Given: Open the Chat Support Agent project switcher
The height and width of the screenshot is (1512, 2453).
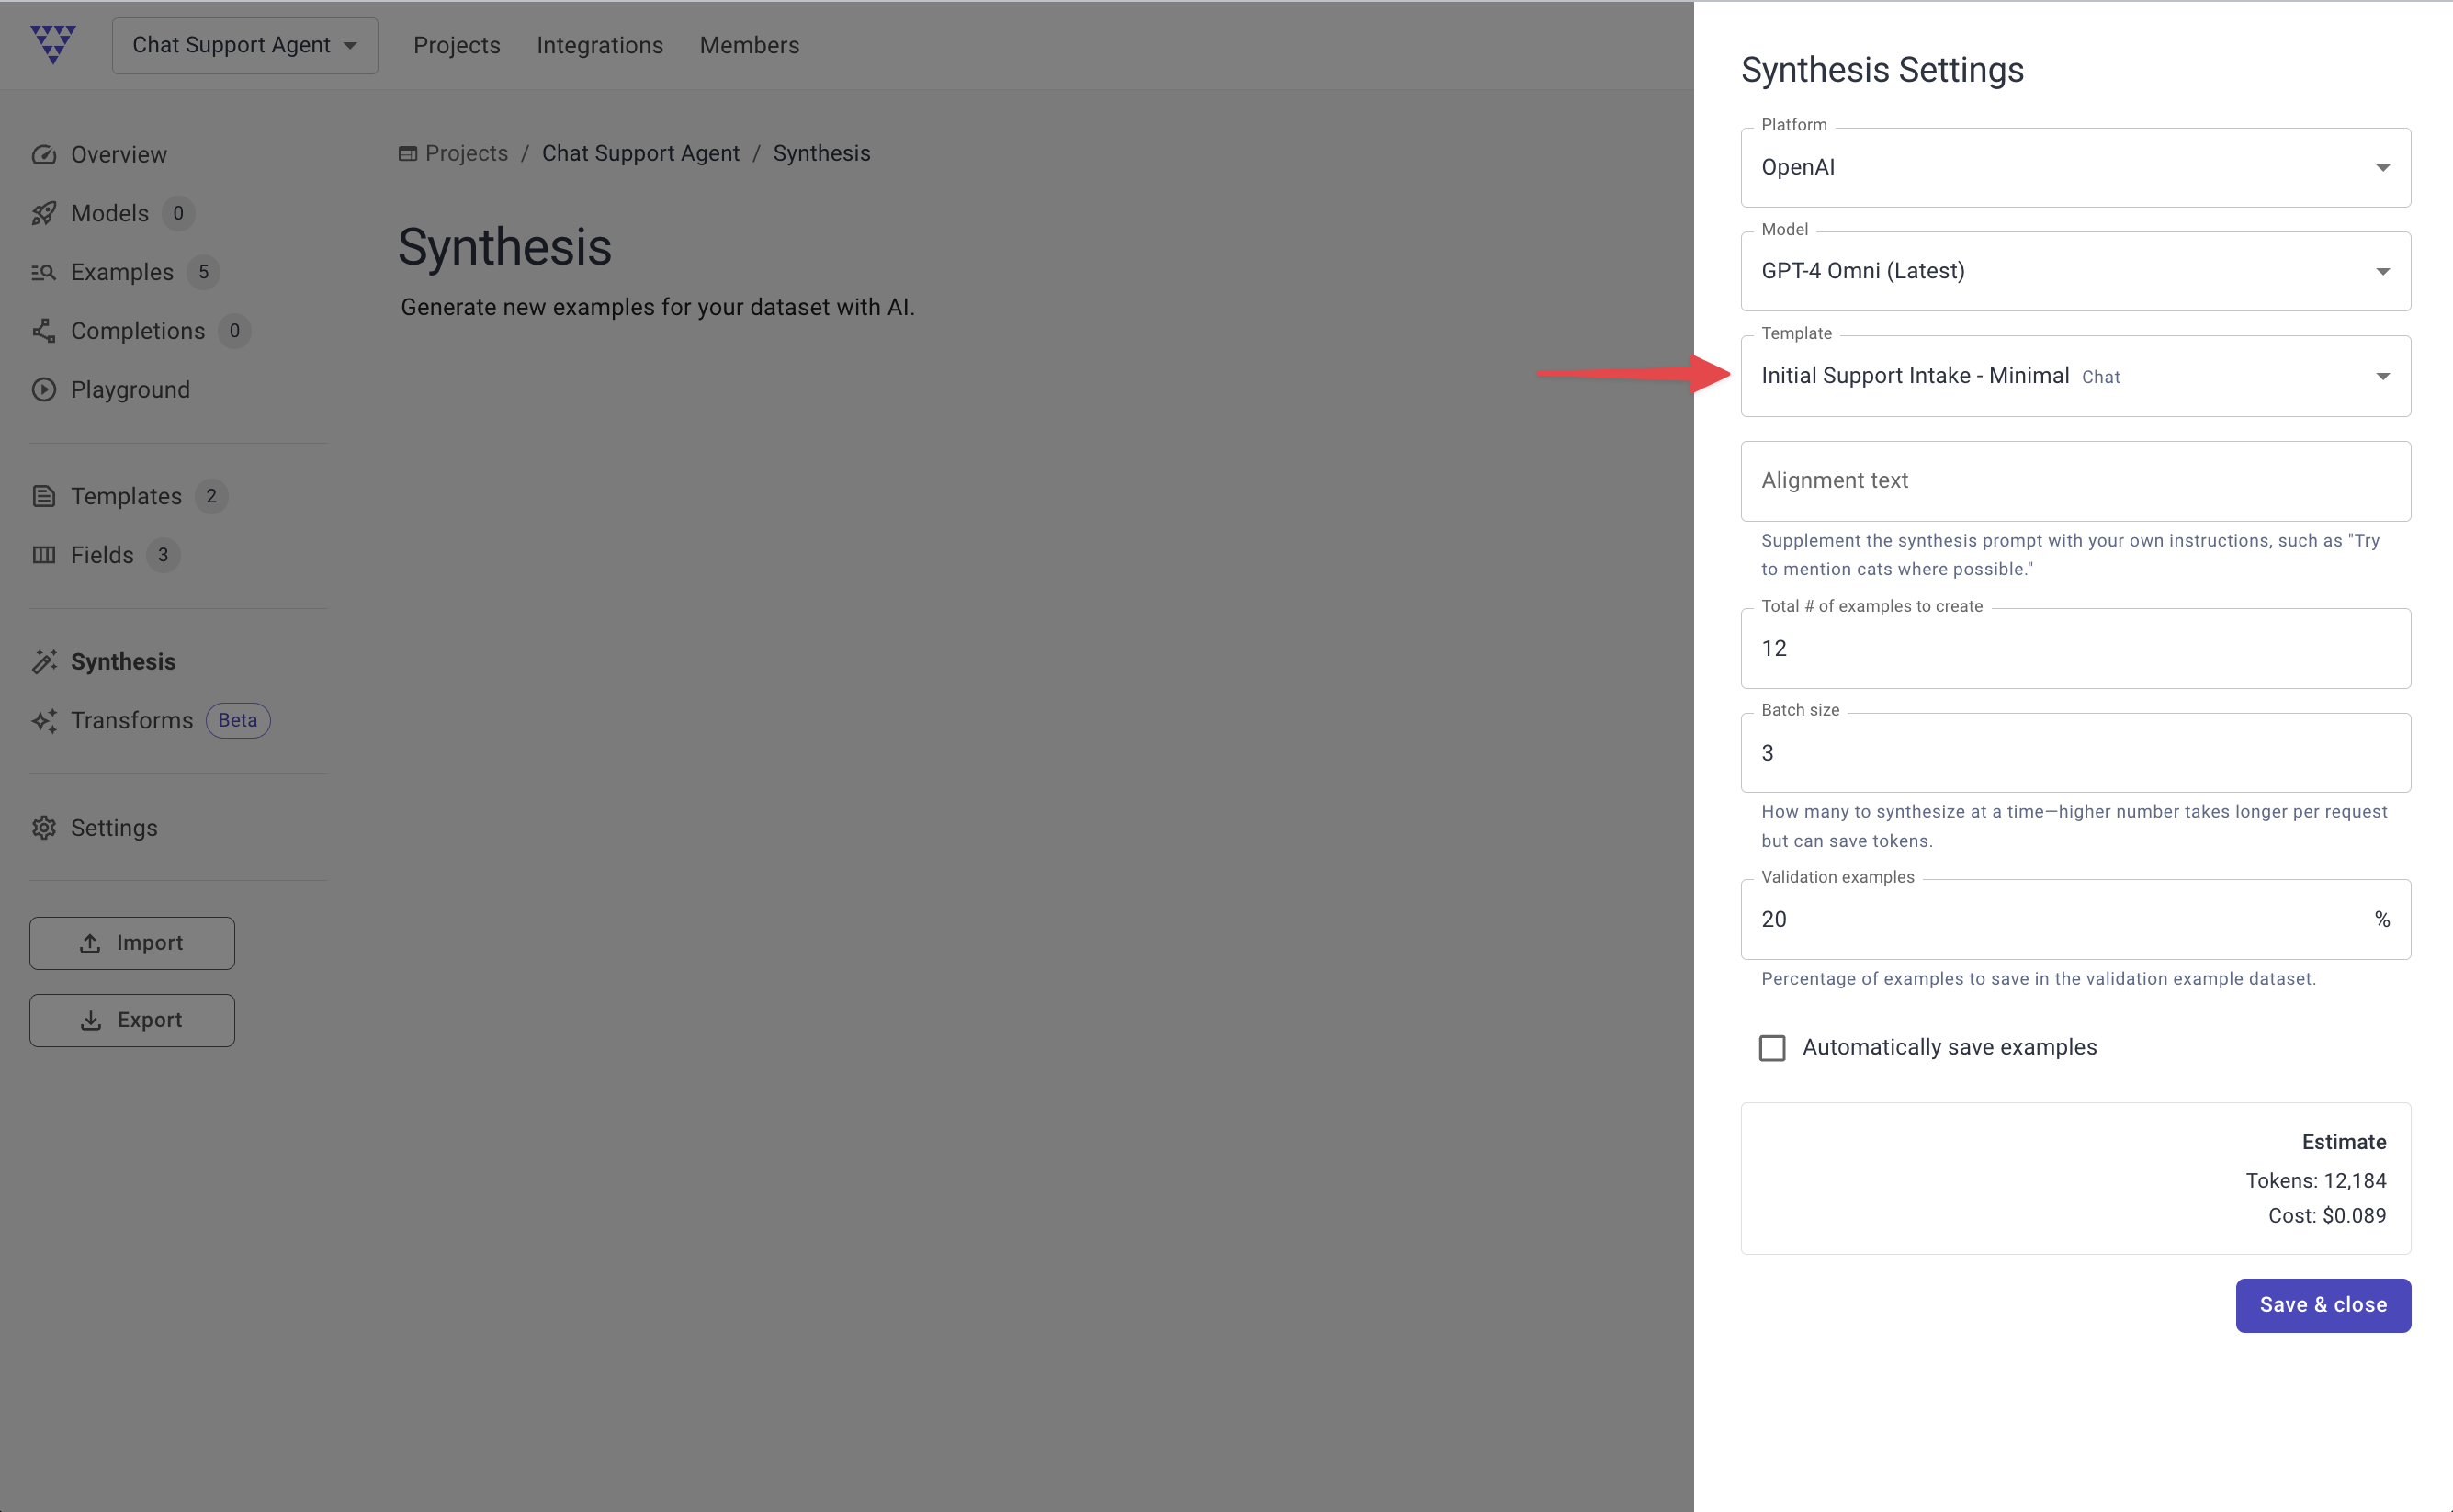Looking at the screenshot, I should 245,46.
